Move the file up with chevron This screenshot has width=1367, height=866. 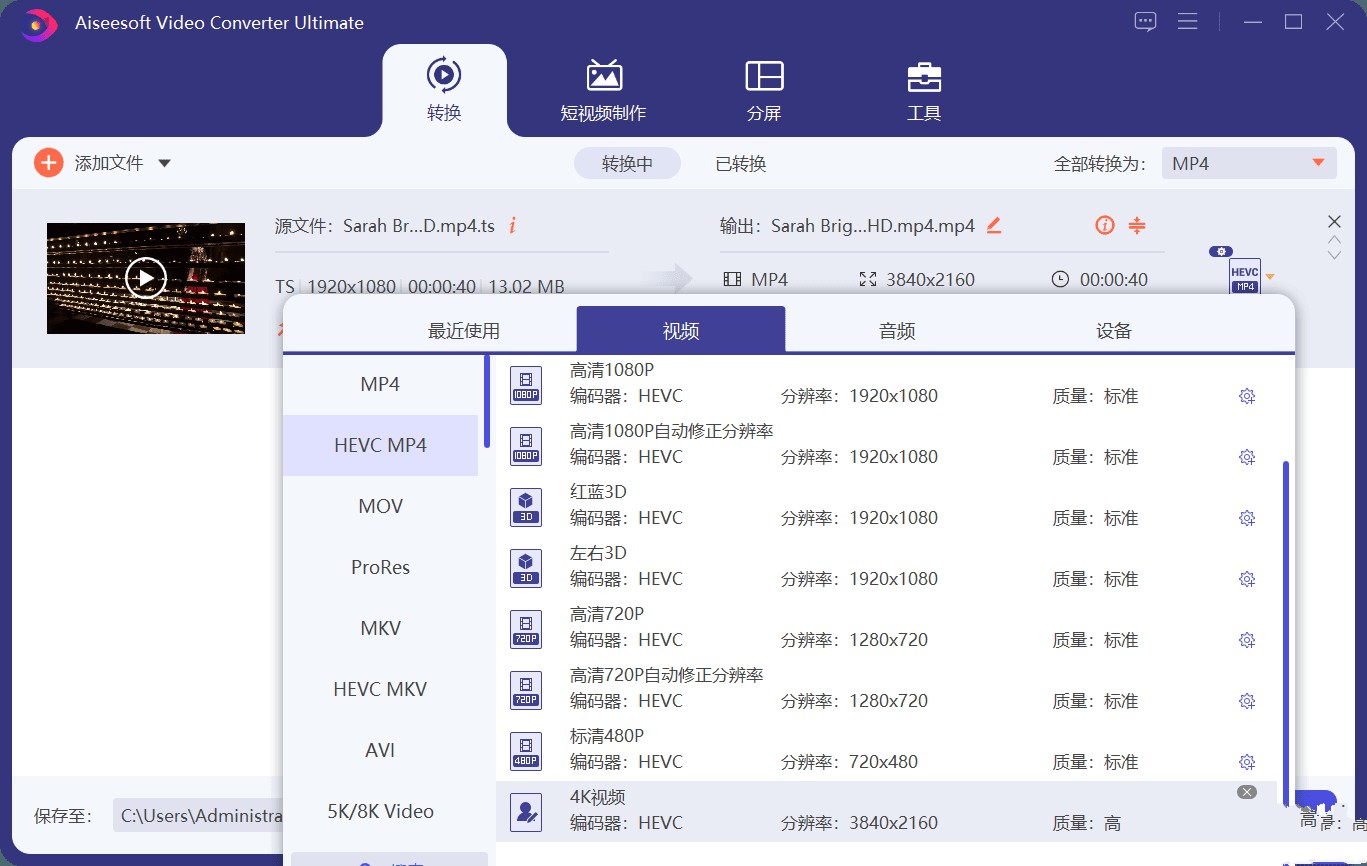click(1334, 240)
